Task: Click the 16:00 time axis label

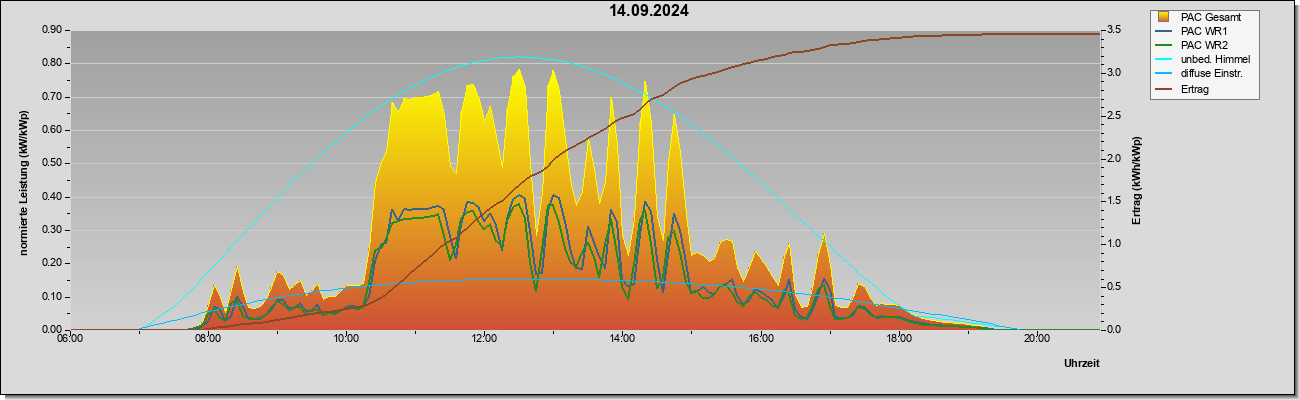Action: (x=760, y=338)
